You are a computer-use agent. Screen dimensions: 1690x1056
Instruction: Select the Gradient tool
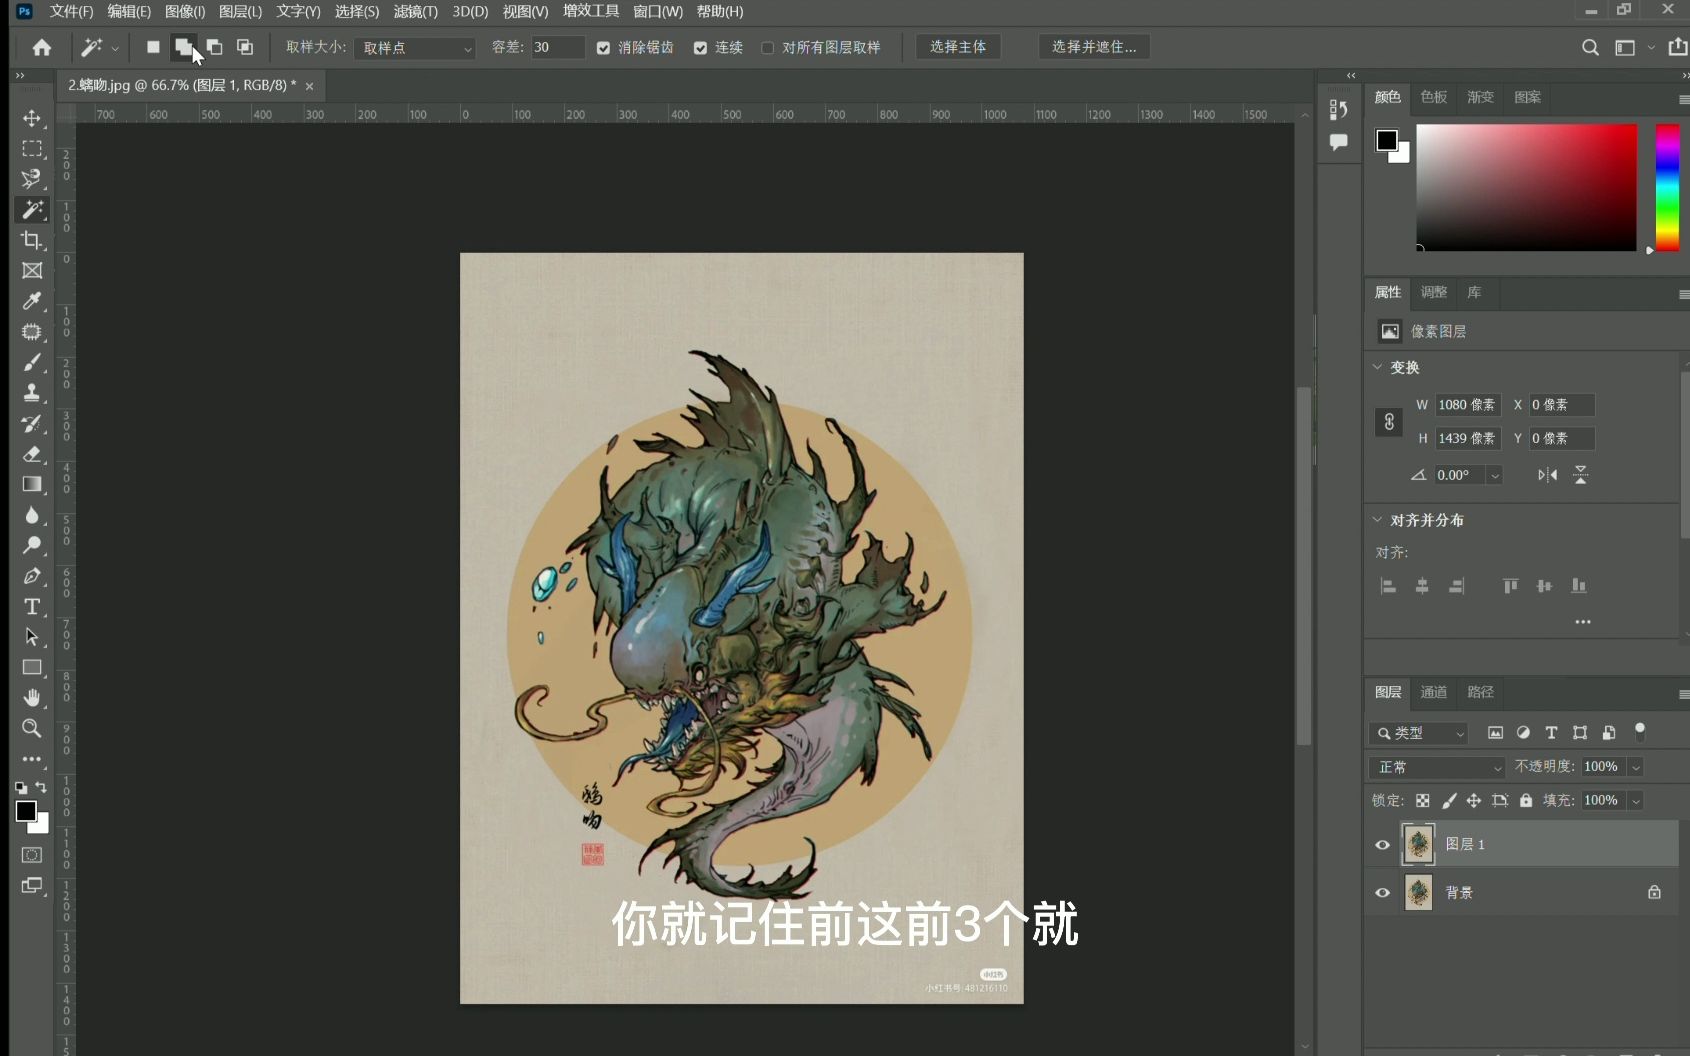[32, 484]
